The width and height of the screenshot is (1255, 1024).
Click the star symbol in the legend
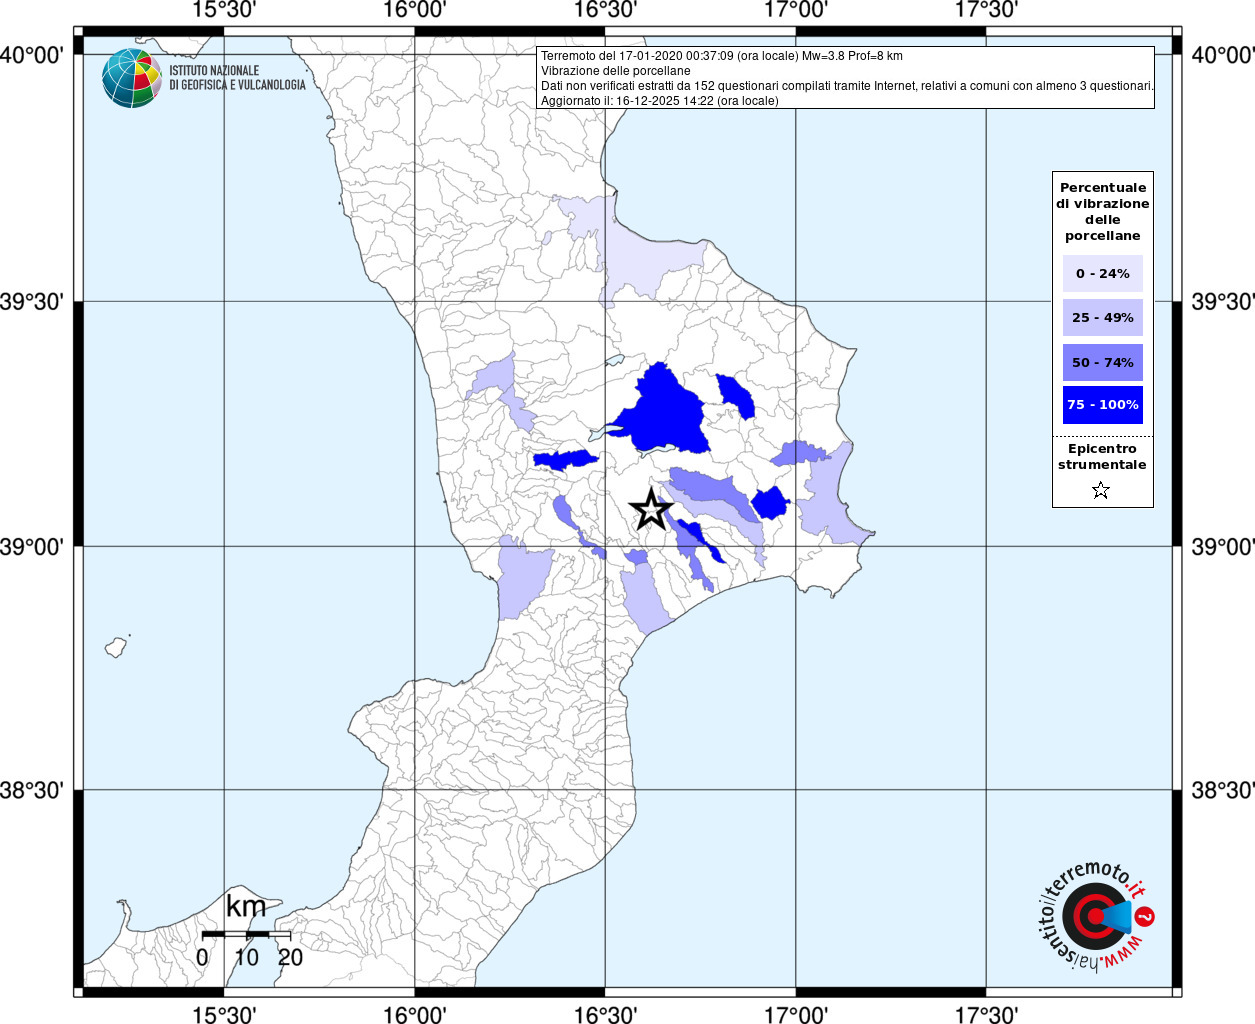[x=1101, y=490]
